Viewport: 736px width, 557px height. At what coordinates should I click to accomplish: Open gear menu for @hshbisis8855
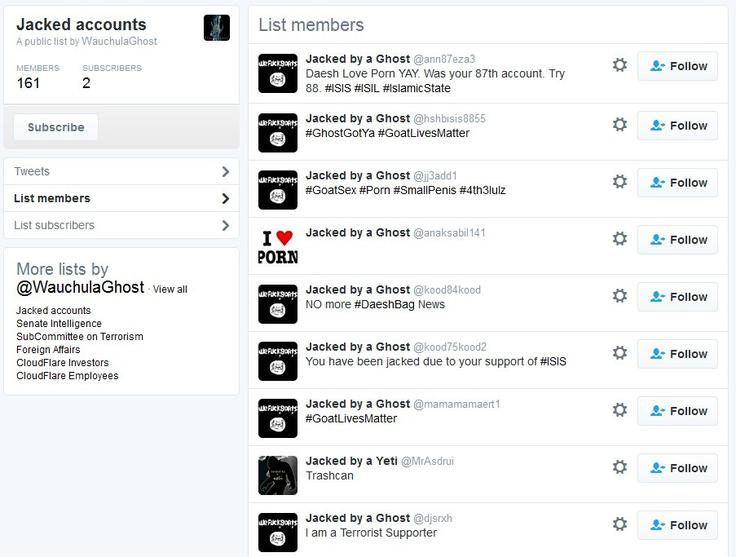[620, 124]
